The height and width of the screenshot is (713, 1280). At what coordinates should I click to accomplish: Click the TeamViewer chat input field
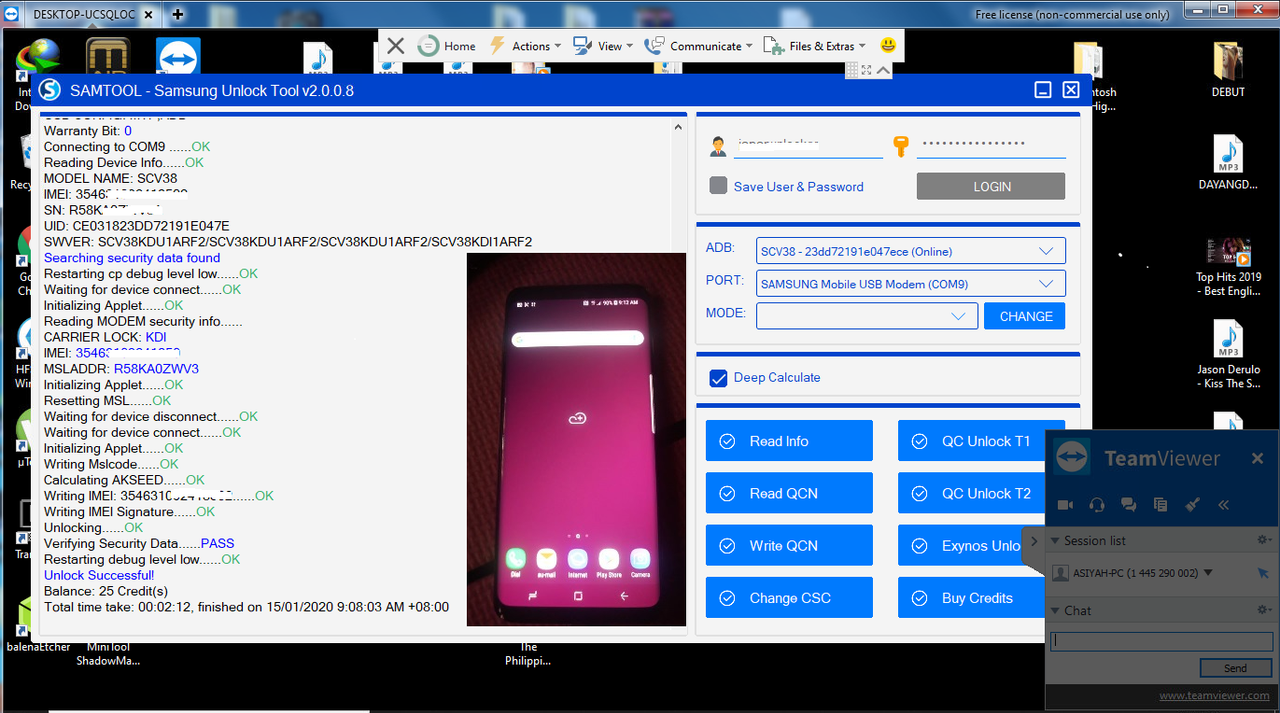click(1161, 642)
